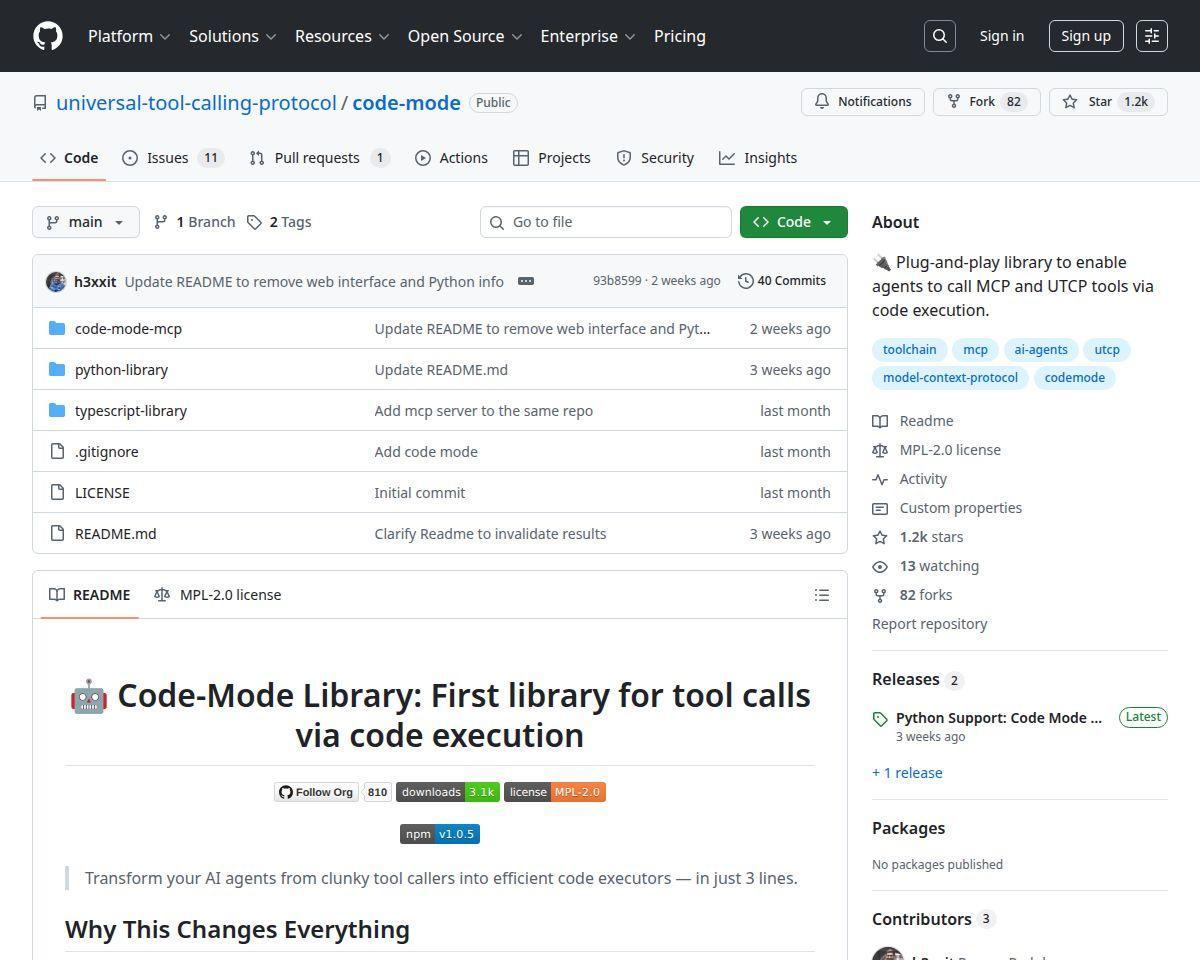The image size is (1200, 960).
Task: Select the codemode topic tag
Action: point(1075,378)
